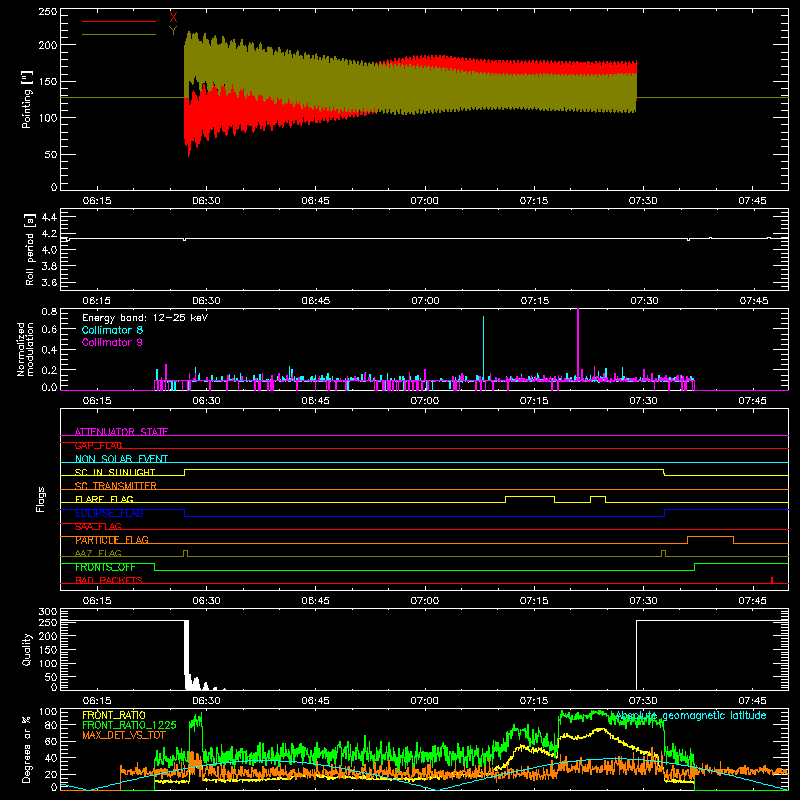Click the 0.4 tick label on modulation axis
The height and width of the screenshot is (800, 800).
(x=49, y=350)
